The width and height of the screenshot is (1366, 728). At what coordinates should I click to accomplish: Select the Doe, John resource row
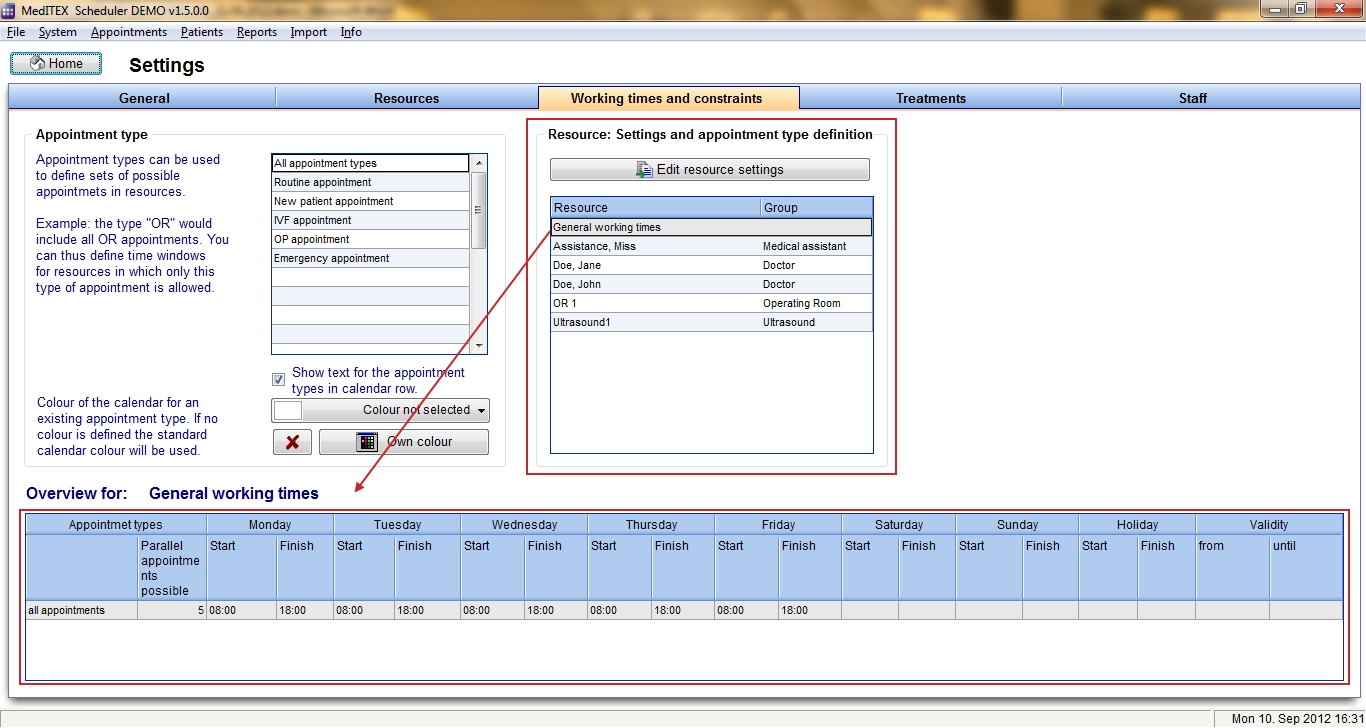[x=711, y=284]
